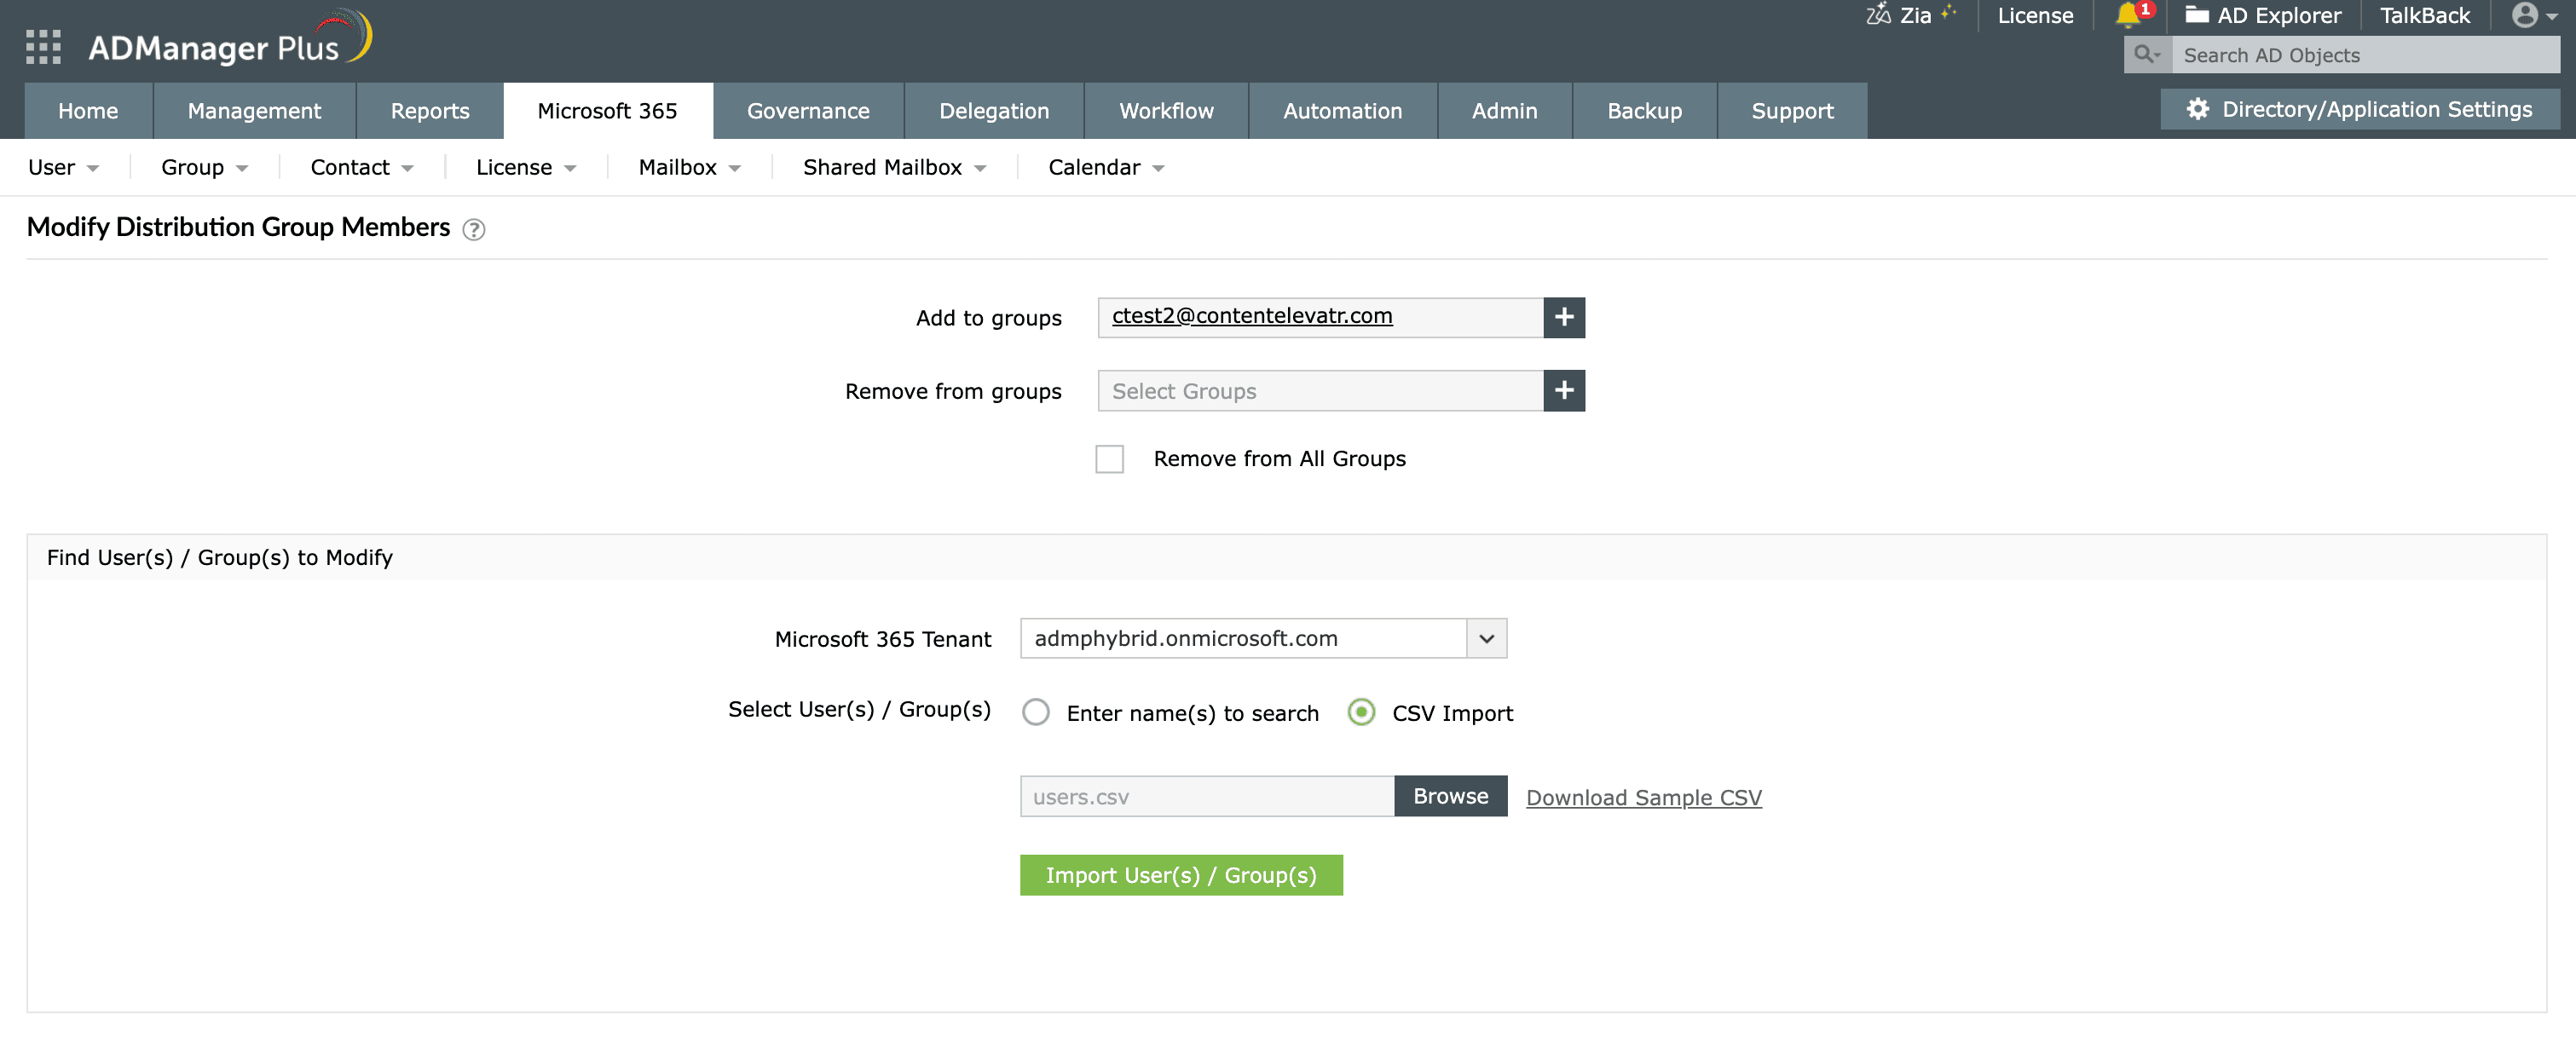Click the ADManager Plus logo
This screenshot has width=2576, height=1043.
[230, 40]
